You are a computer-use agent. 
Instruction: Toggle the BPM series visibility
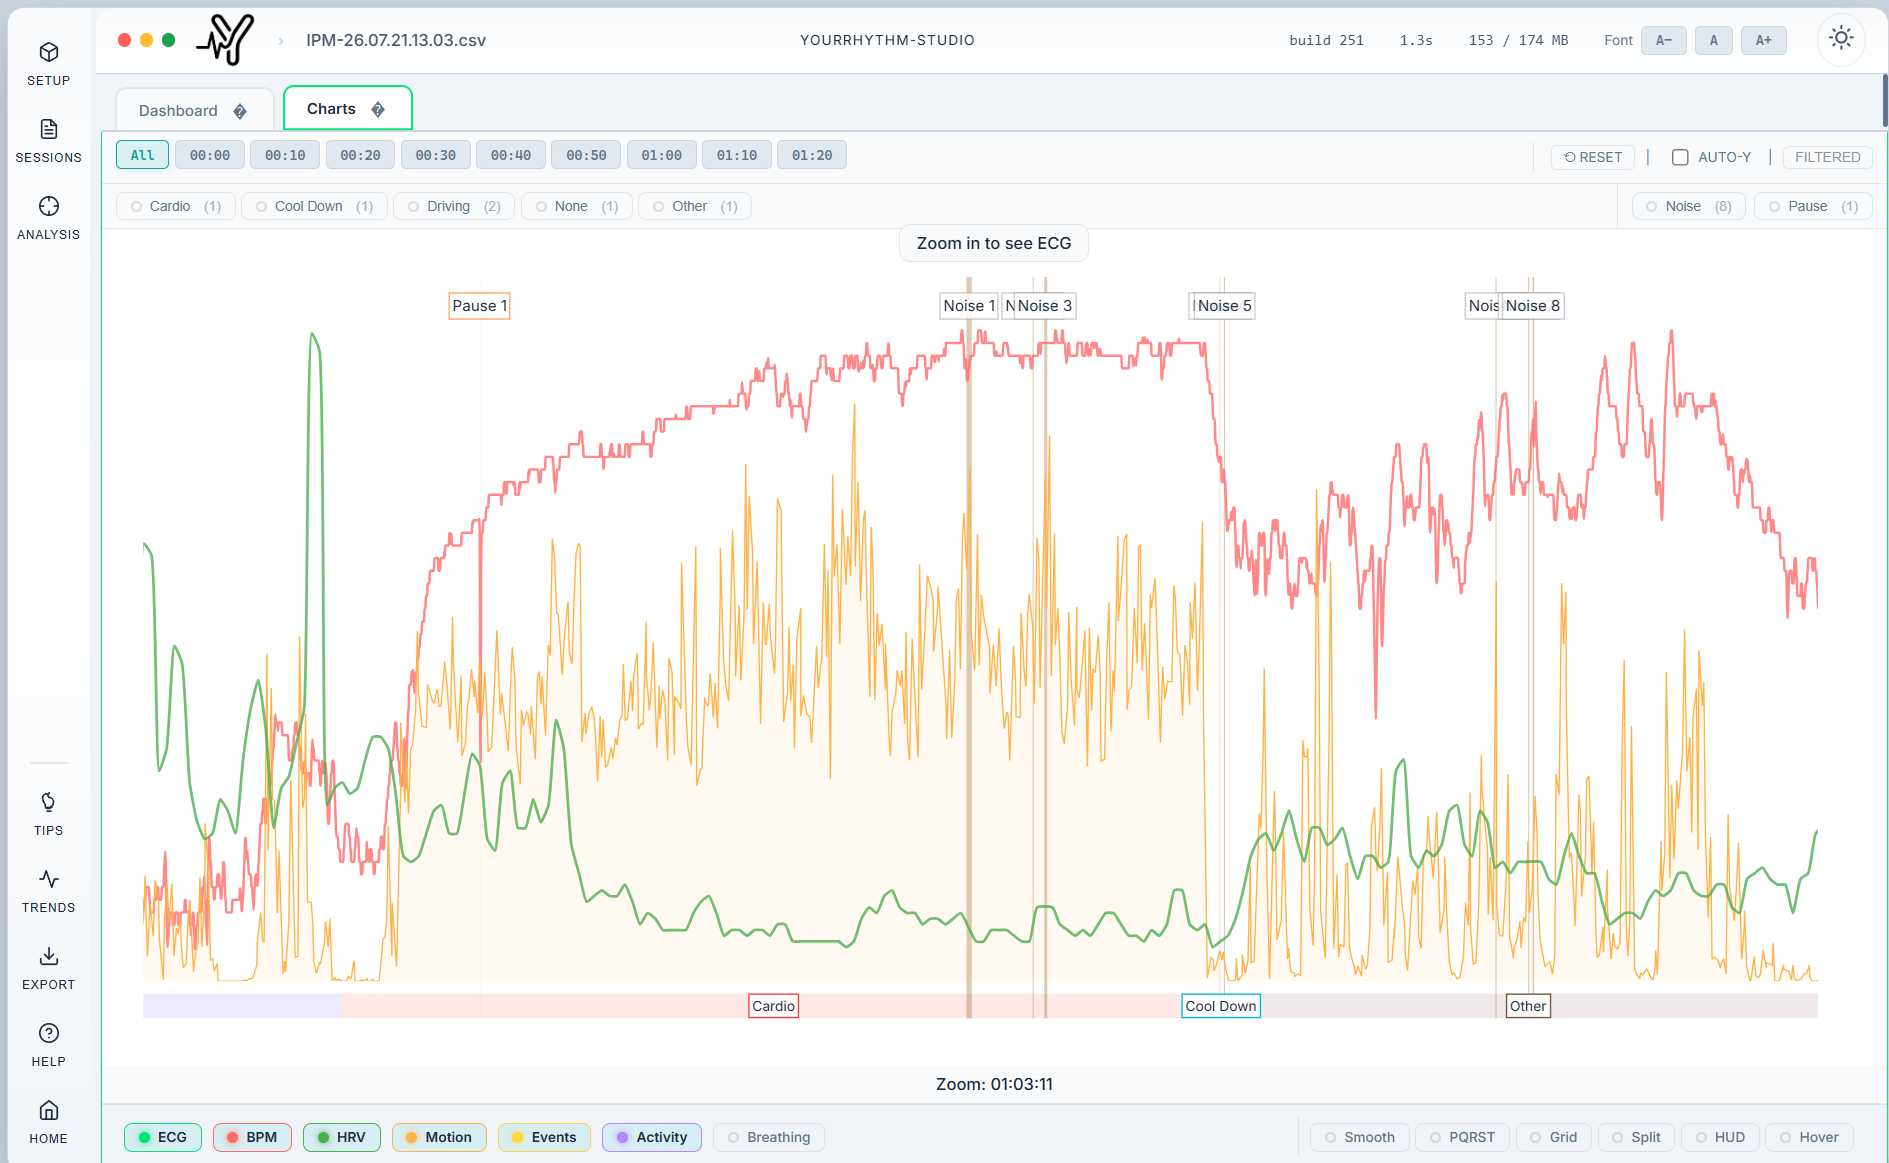[252, 1137]
